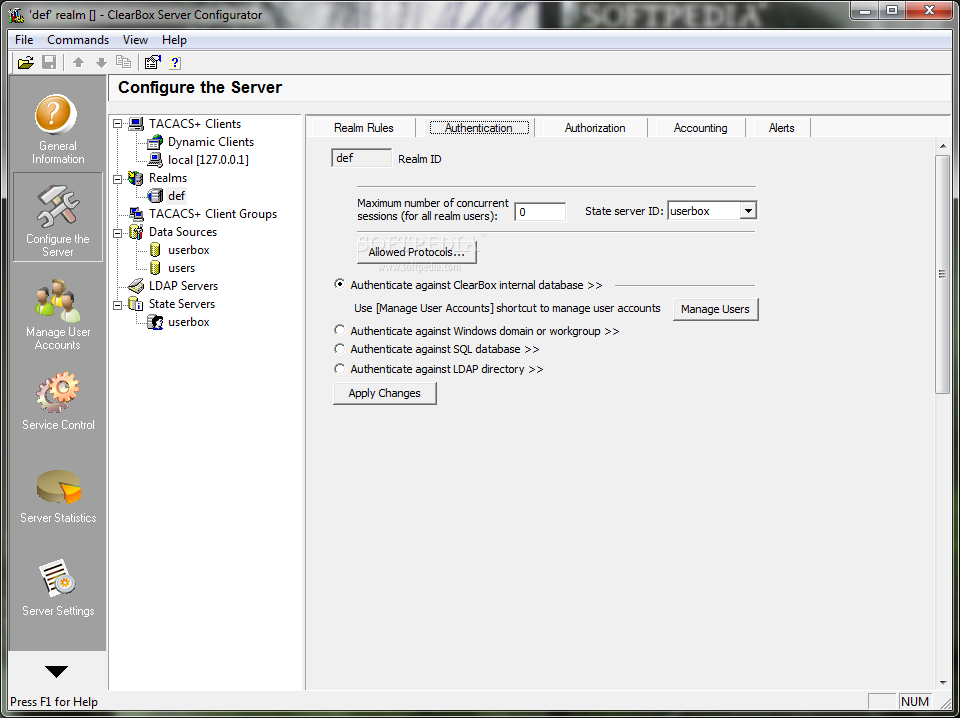Switch to the Alerts tab

(x=781, y=128)
